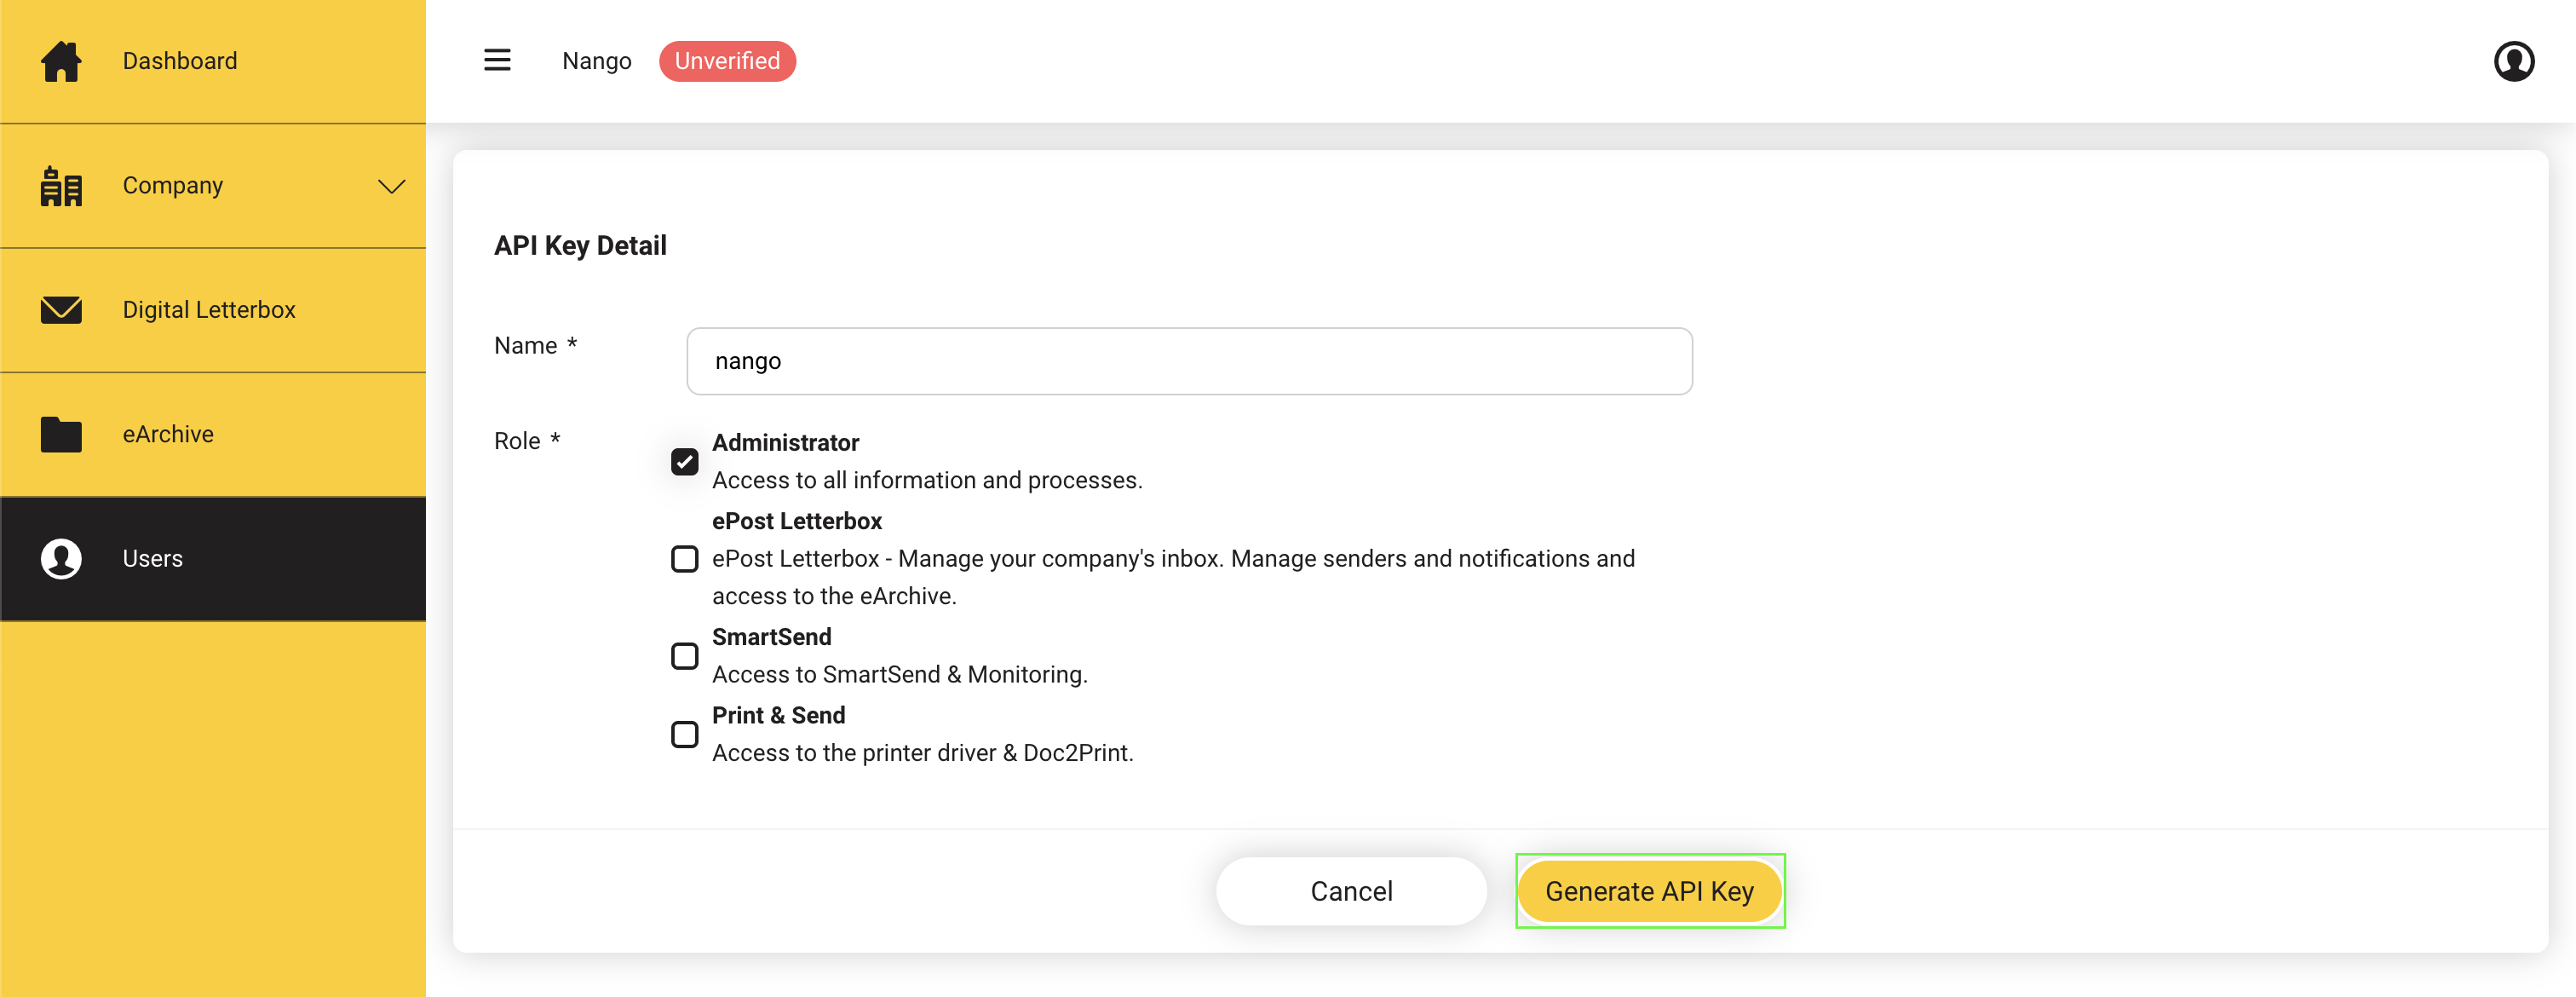
Task: Click the Users person icon in sidebar
Action: point(61,559)
